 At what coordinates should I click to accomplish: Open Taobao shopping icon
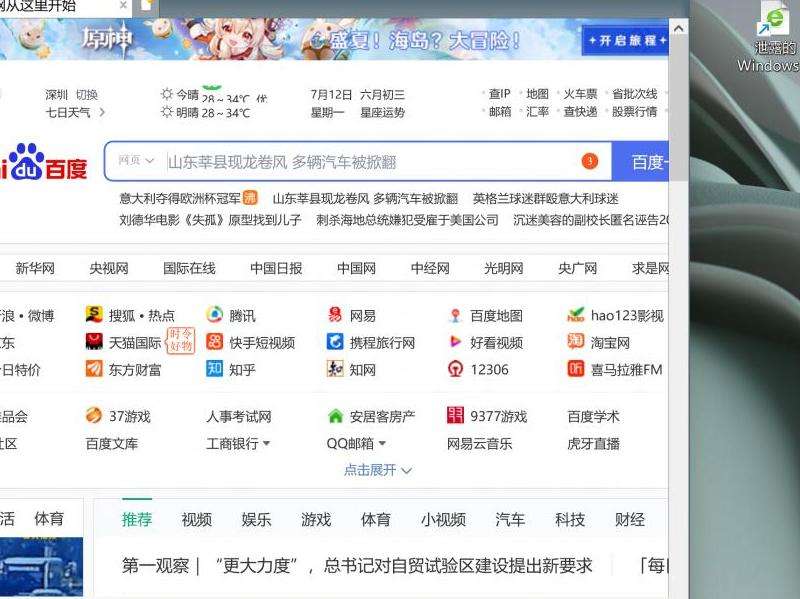576,342
